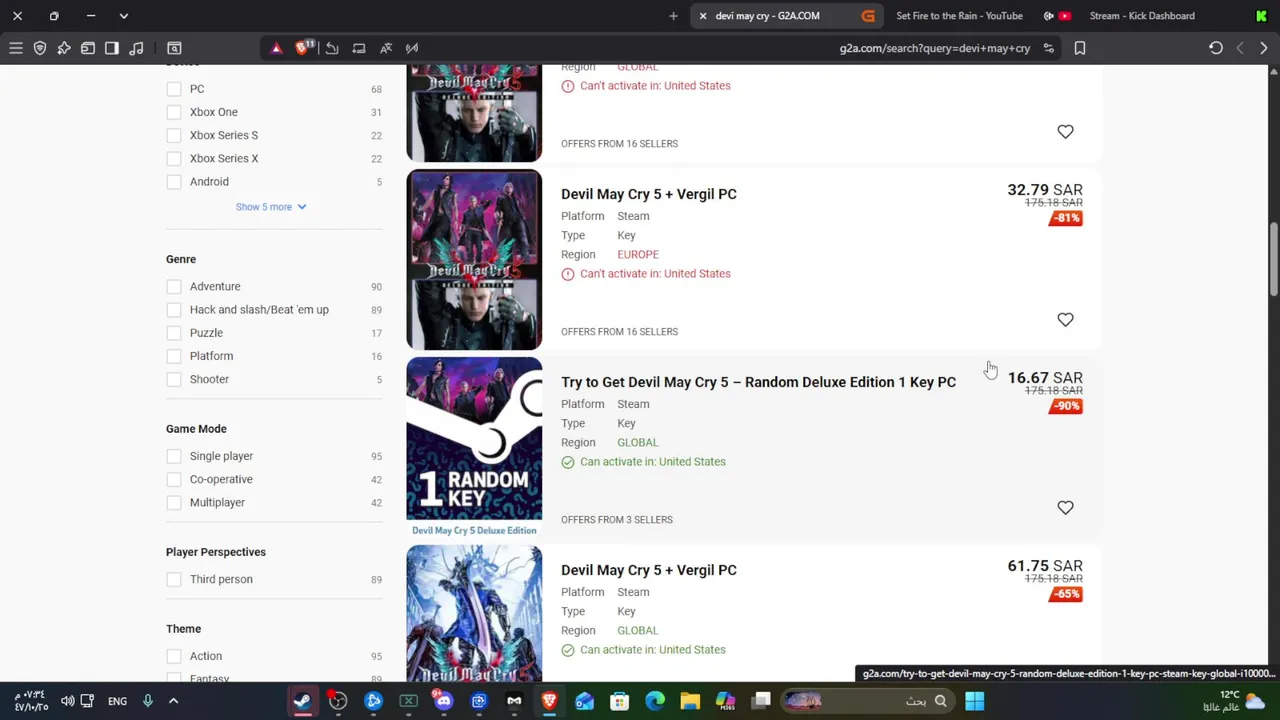Check the Action theme filter
This screenshot has height=720, width=1280.
(x=174, y=656)
